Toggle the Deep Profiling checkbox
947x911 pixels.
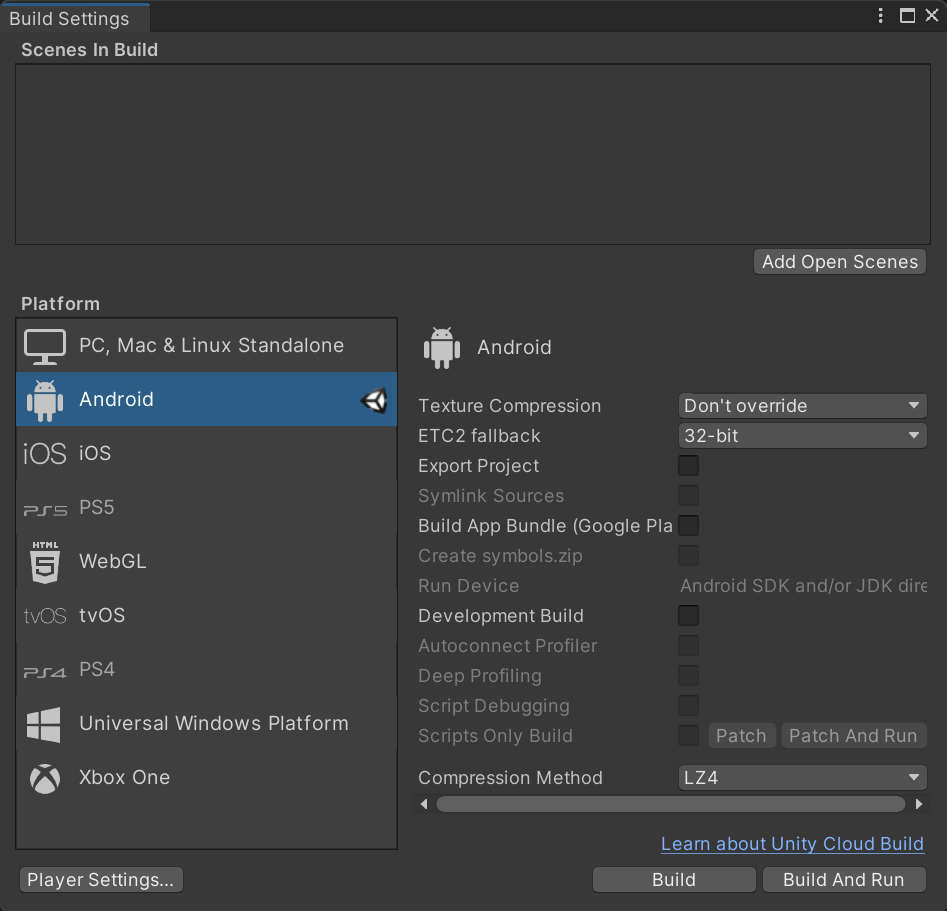tap(689, 675)
